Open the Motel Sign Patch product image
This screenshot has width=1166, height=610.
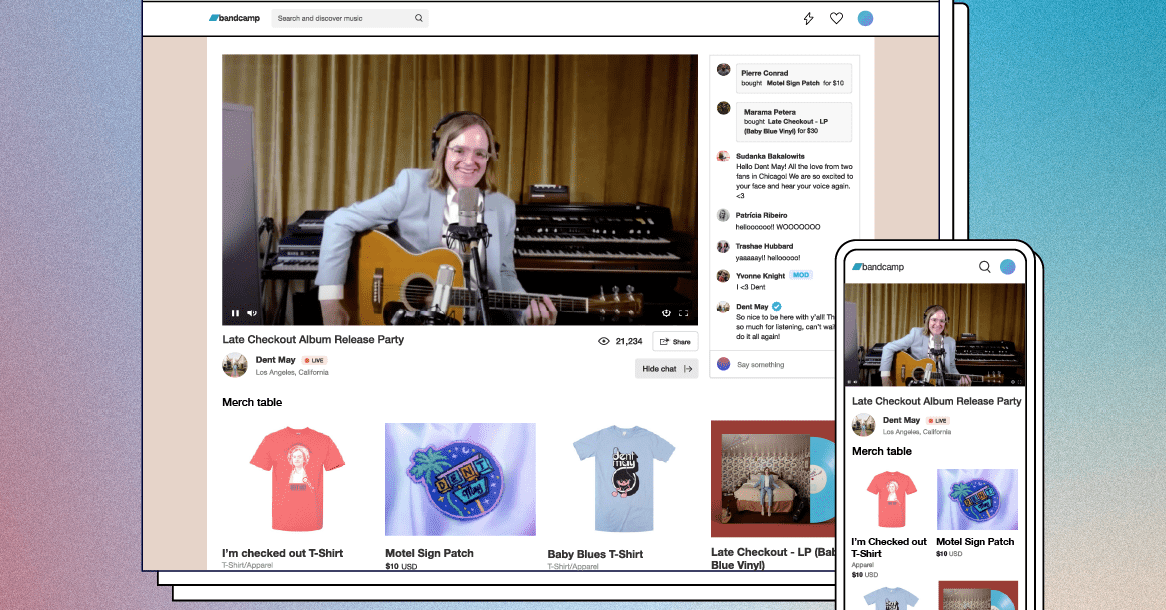click(460, 479)
